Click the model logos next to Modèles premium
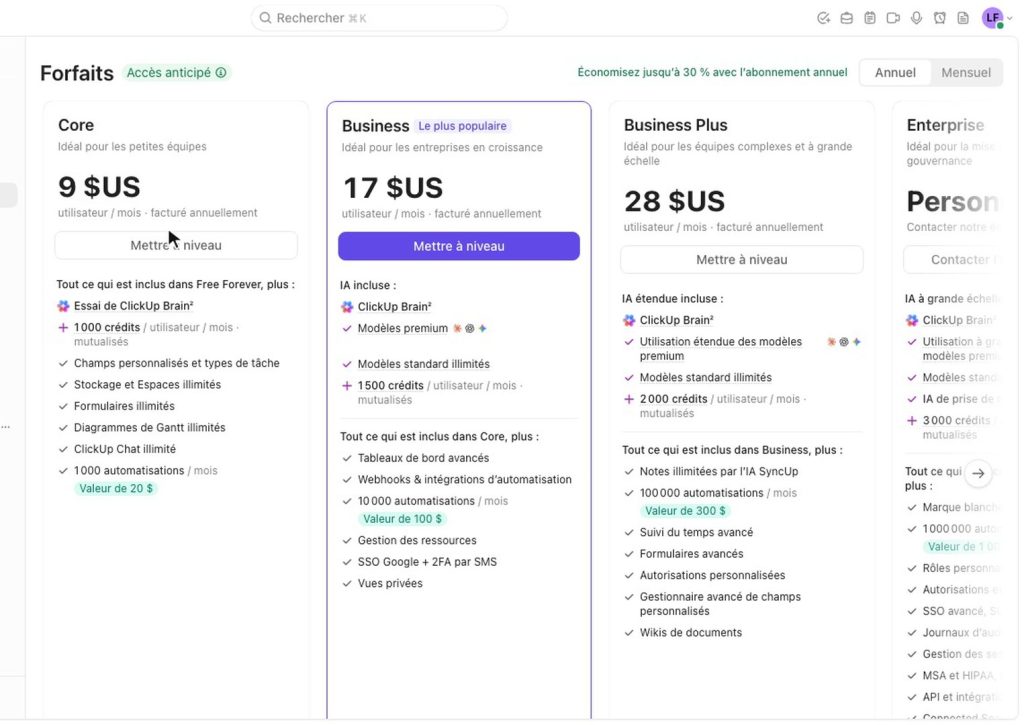 [470, 329]
